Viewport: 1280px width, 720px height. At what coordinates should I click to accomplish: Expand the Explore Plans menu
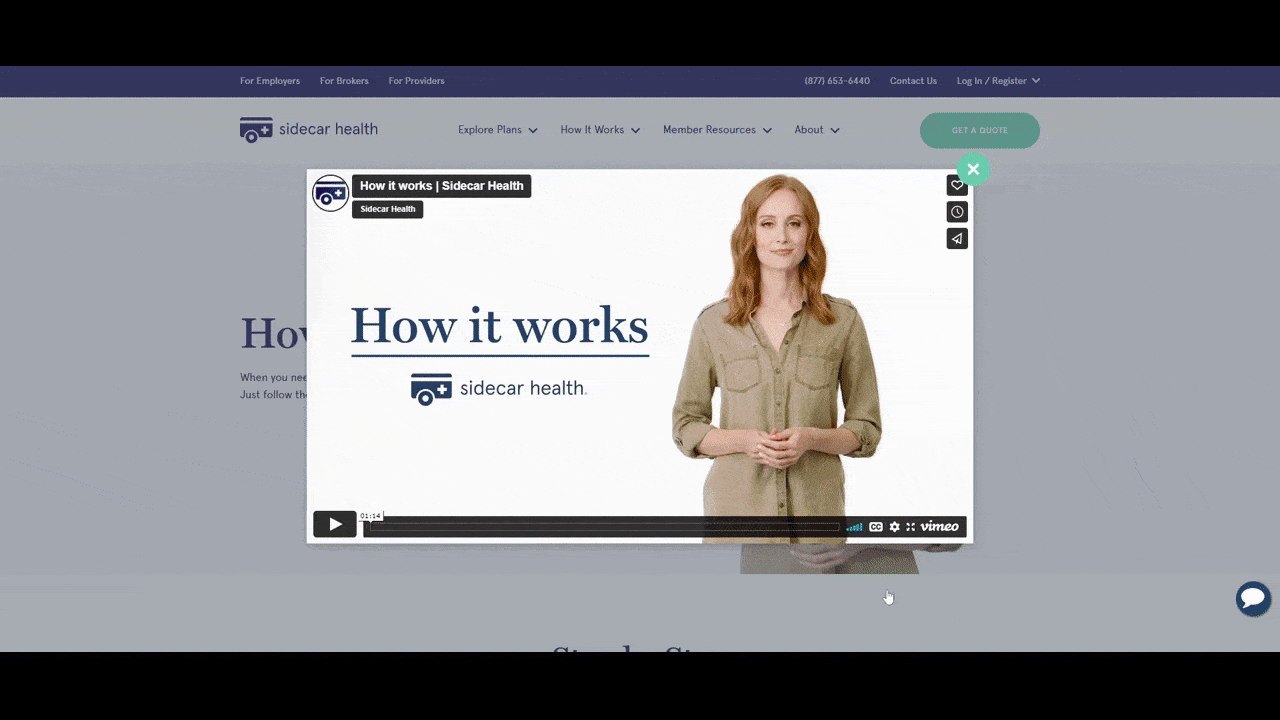coord(498,130)
